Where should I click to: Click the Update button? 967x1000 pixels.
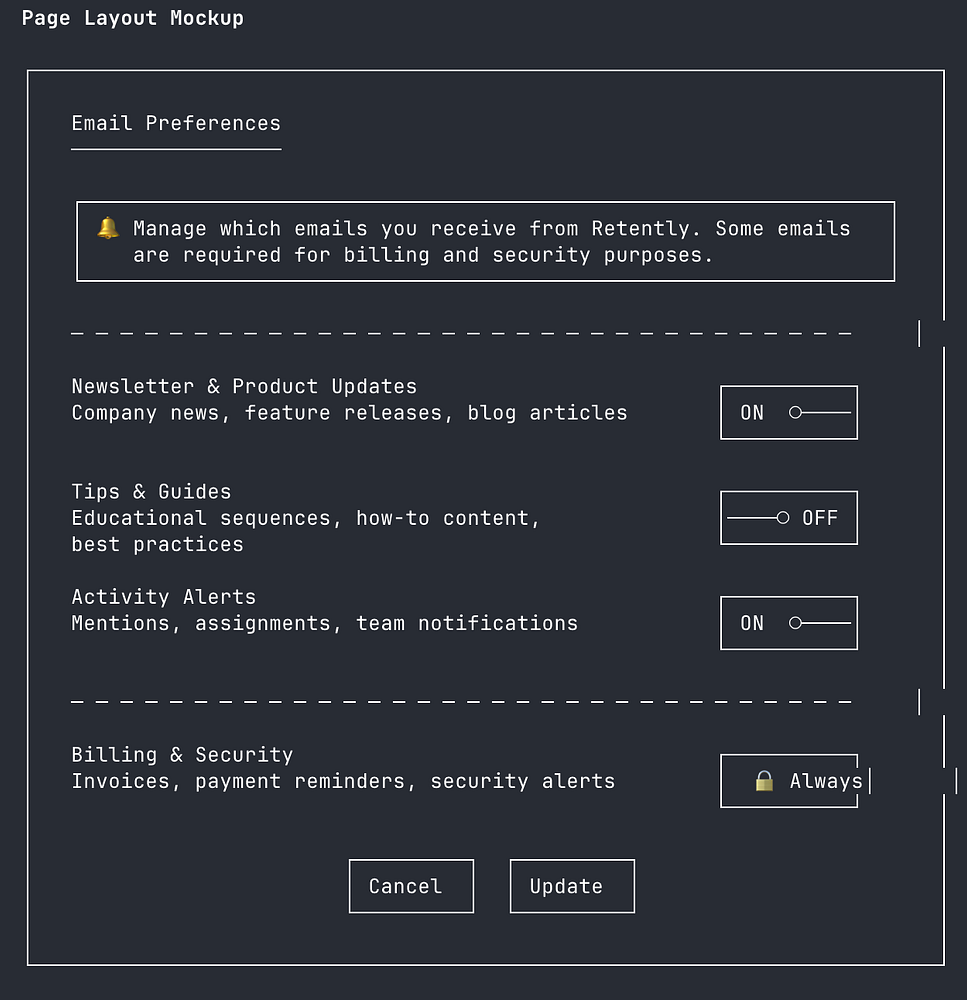coord(572,886)
